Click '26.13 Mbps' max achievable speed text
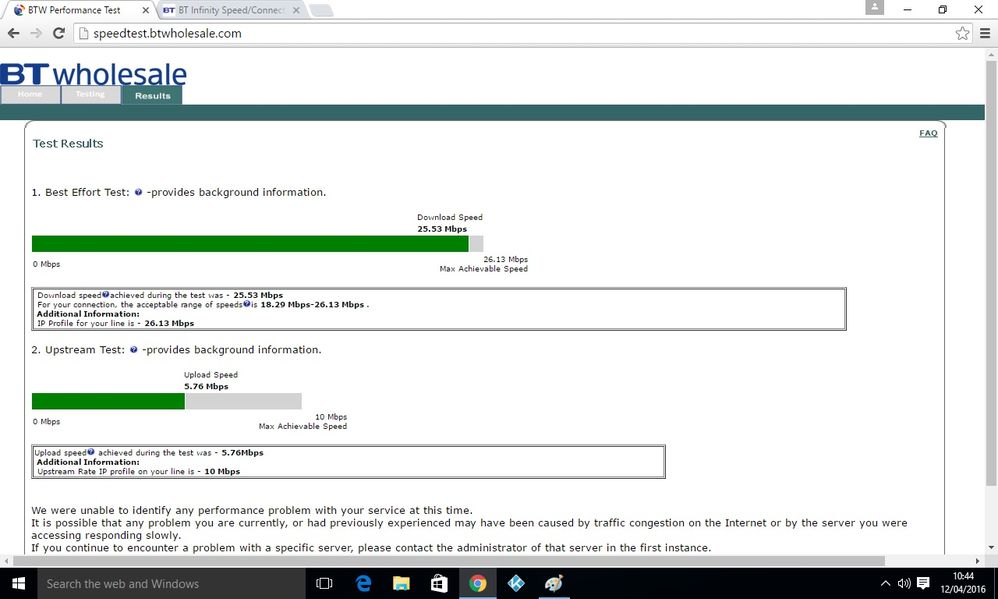Image resolution: width=998 pixels, height=599 pixels. point(505,259)
